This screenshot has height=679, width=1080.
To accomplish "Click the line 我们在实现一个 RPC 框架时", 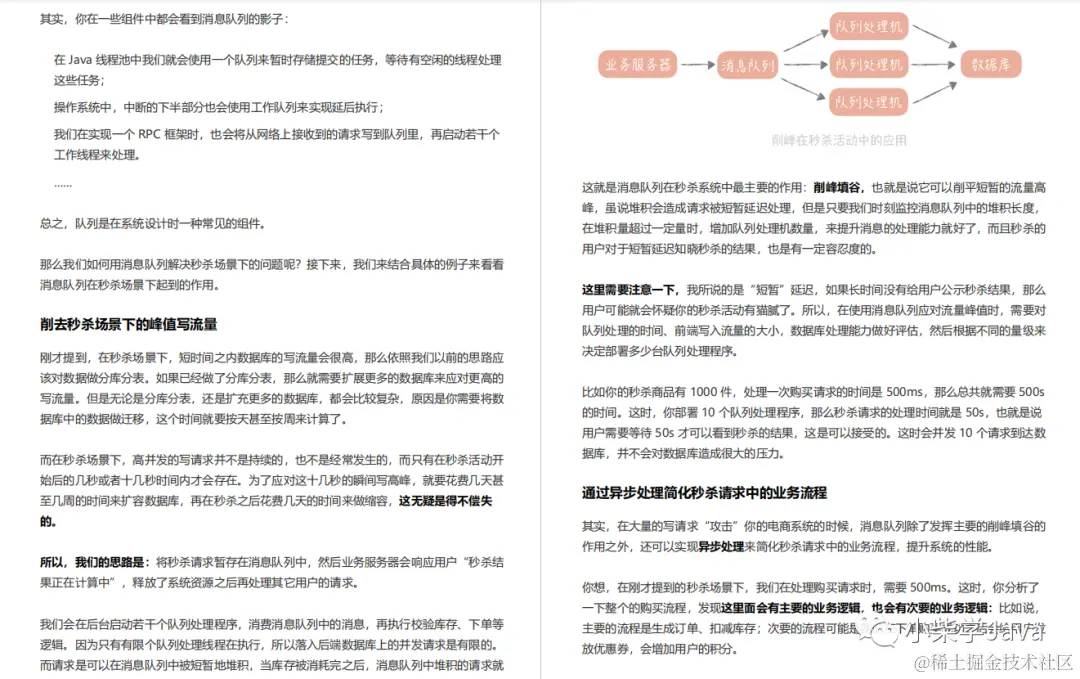I will (277, 134).
